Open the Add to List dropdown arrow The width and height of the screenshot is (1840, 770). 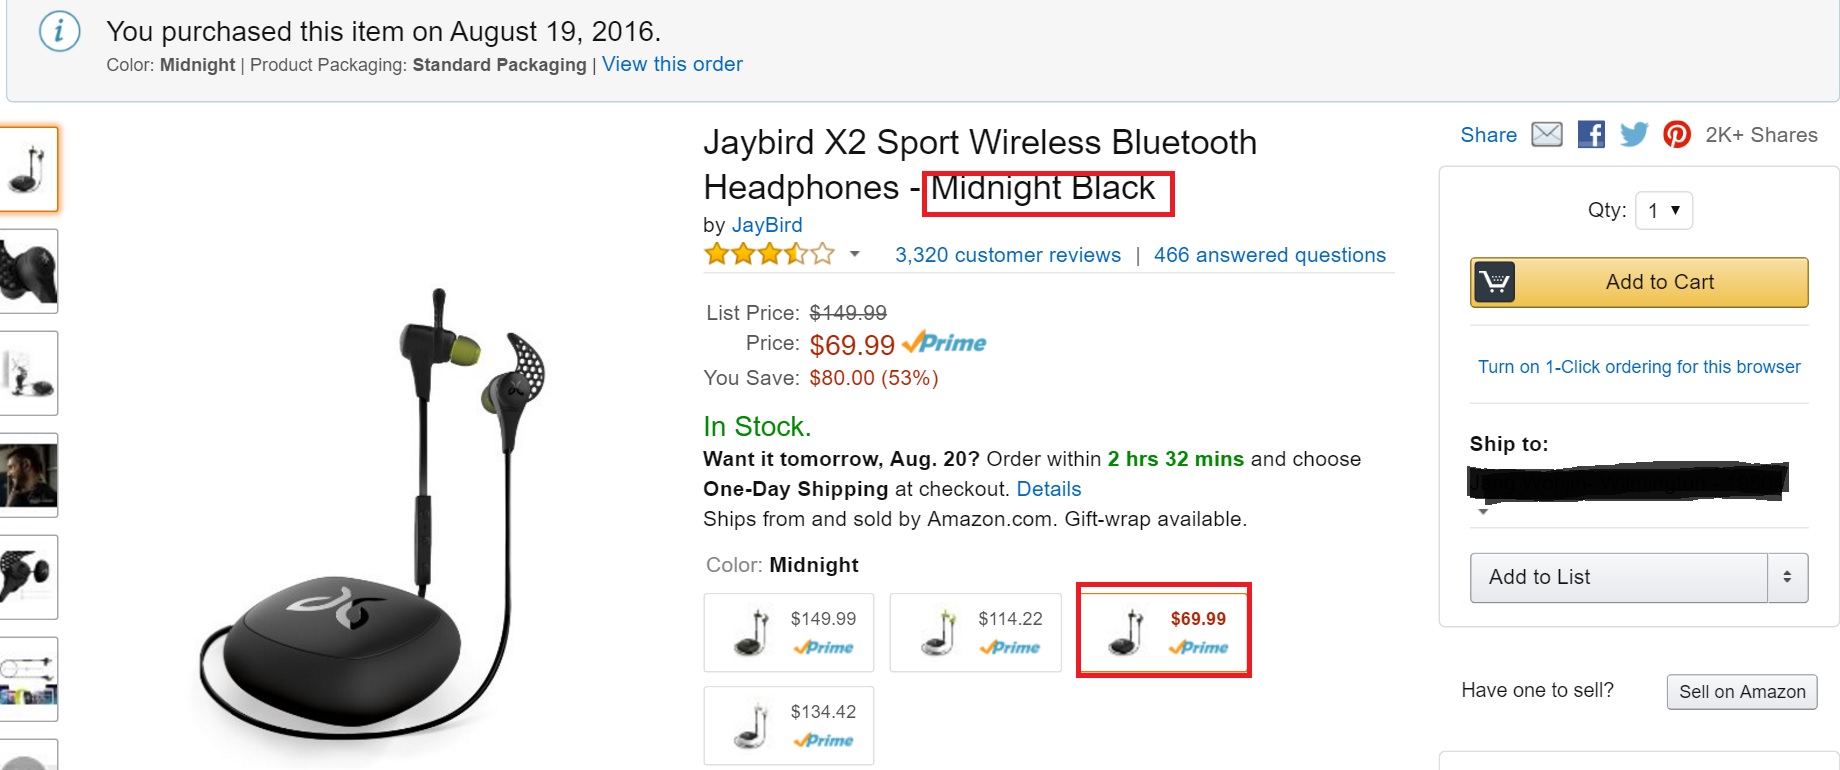tap(1787, 577)
